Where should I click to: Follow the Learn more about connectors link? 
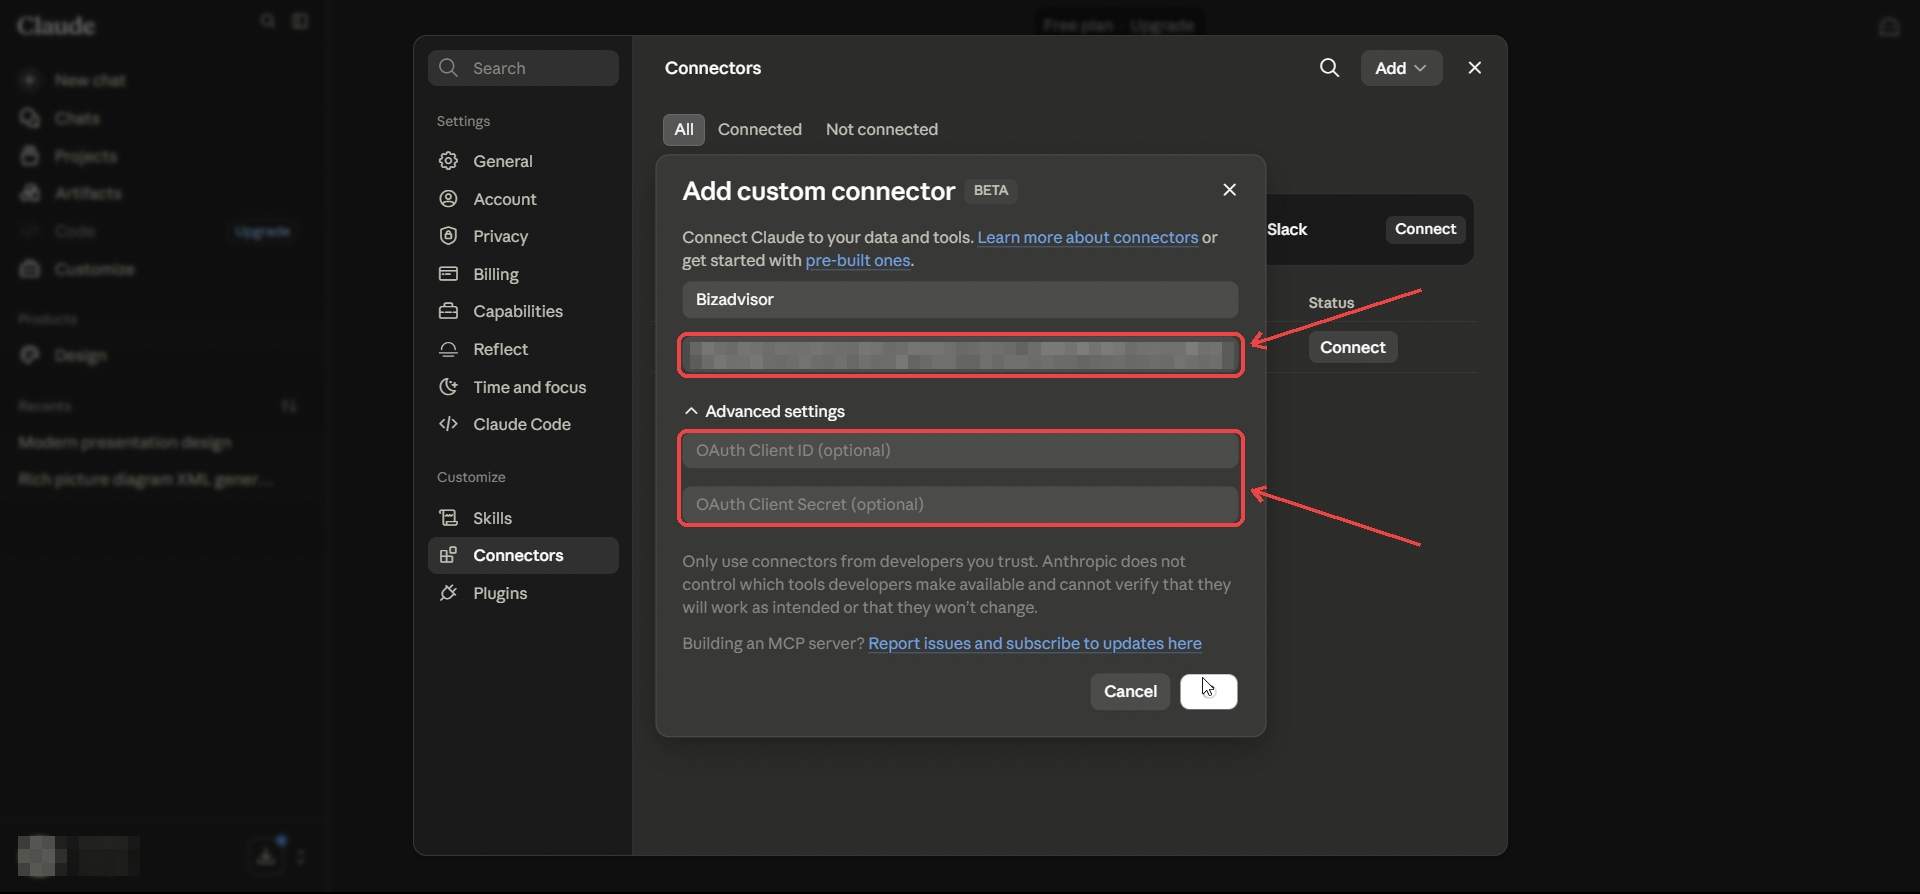(x=1088, y=237)
